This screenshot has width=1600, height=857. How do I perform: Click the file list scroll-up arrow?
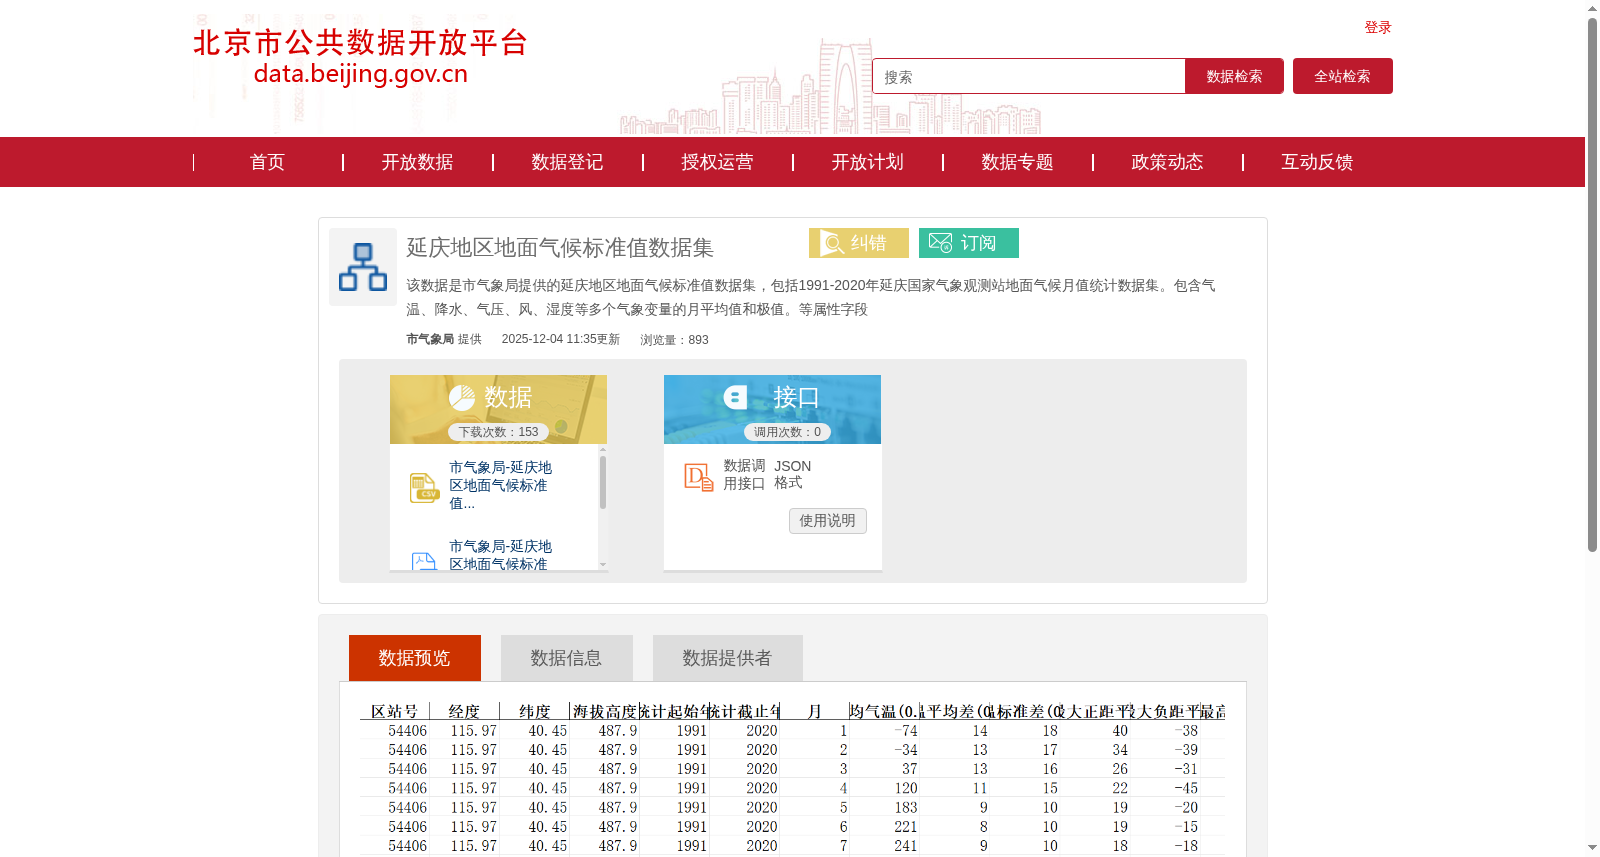click(603, 450)
